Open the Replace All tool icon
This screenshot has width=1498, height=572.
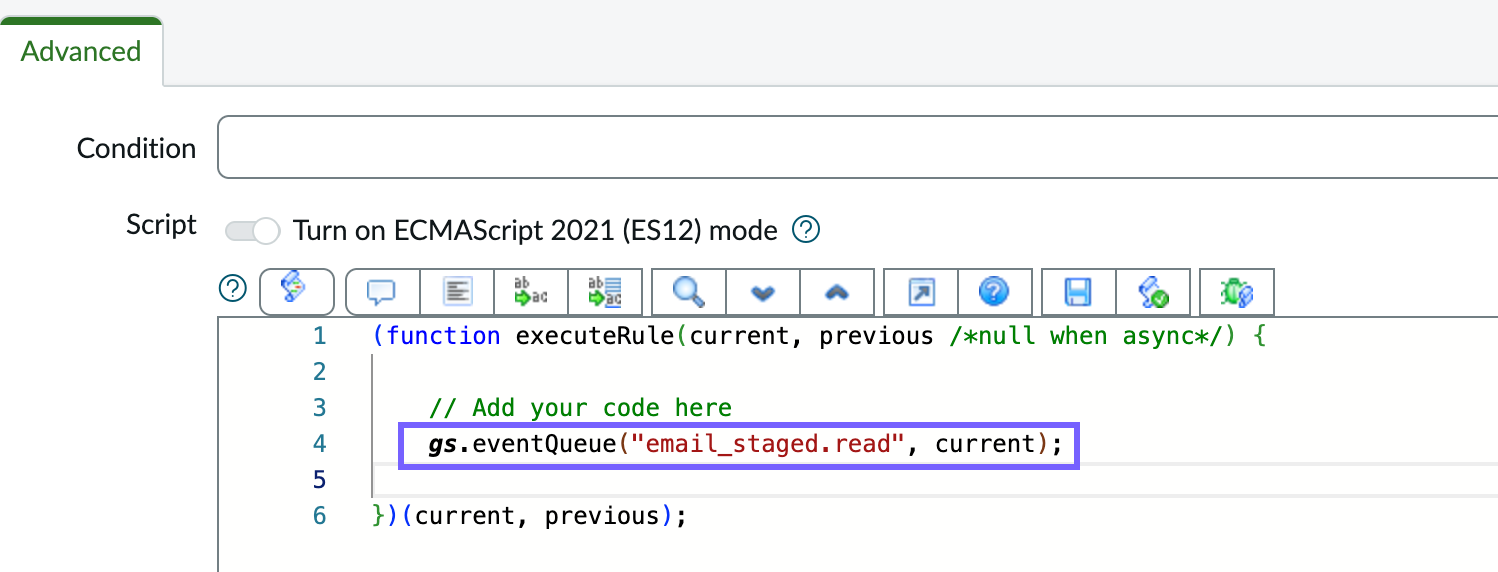pyautogui.click(x=605, y=292)
